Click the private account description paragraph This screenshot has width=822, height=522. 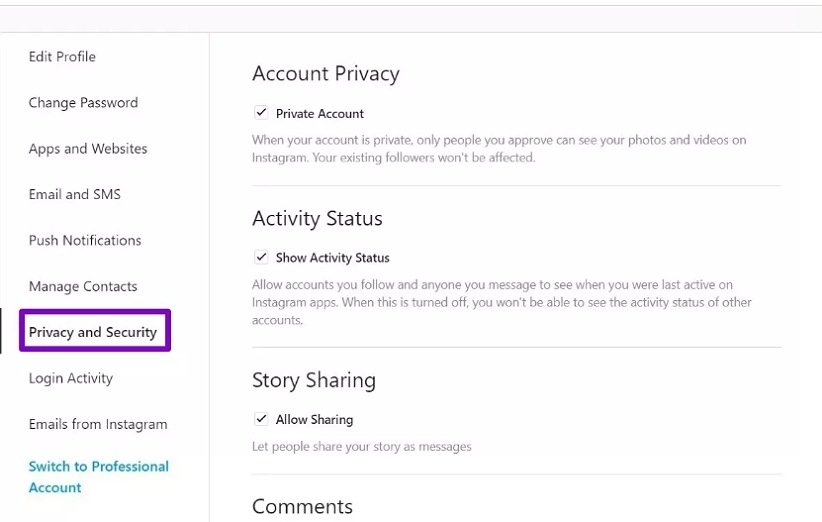[498, 149]
